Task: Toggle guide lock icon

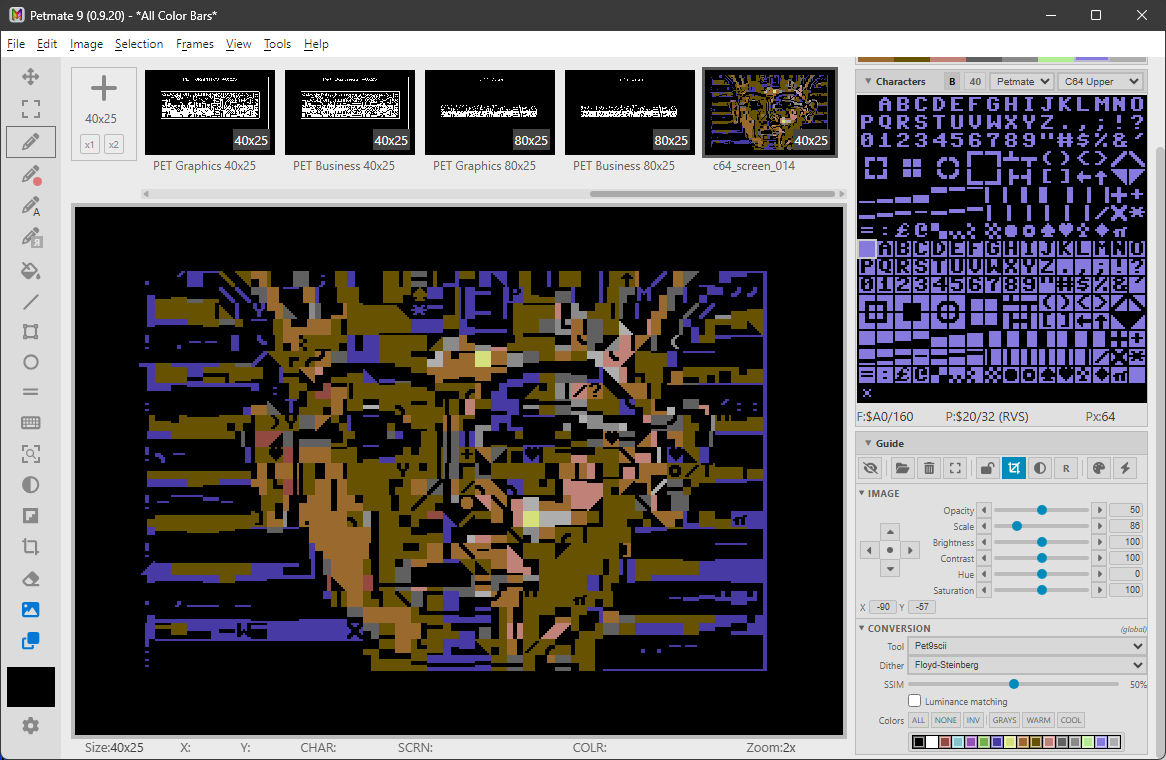Action: (987, 468)
